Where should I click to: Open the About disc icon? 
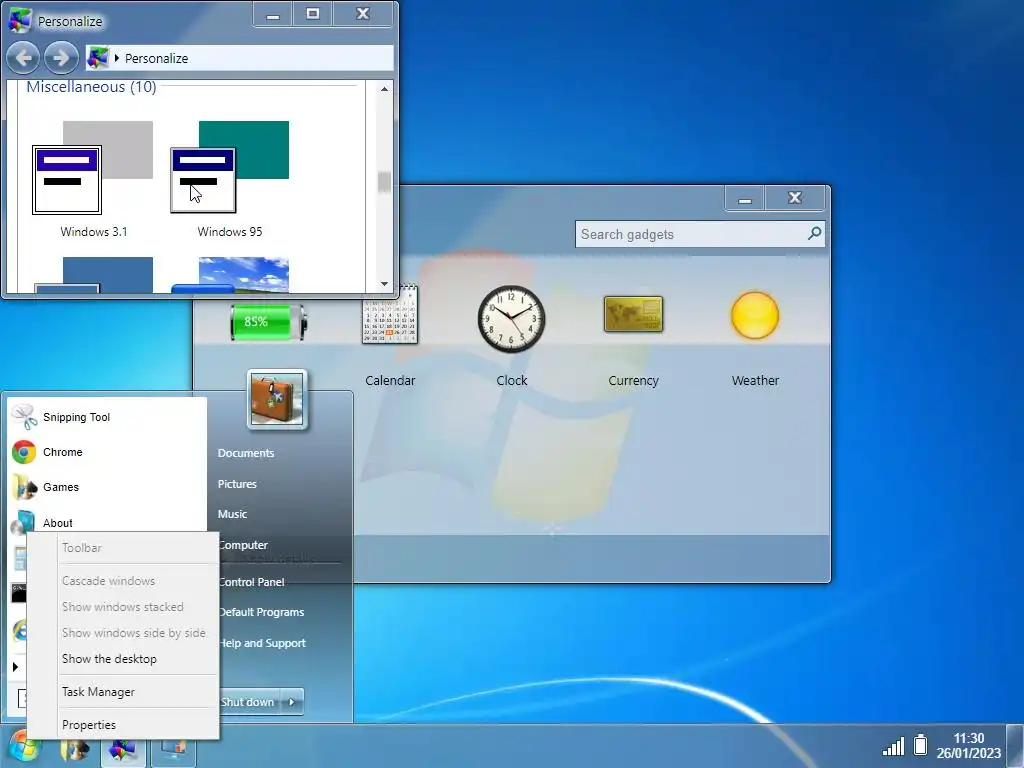pos(23,522)
